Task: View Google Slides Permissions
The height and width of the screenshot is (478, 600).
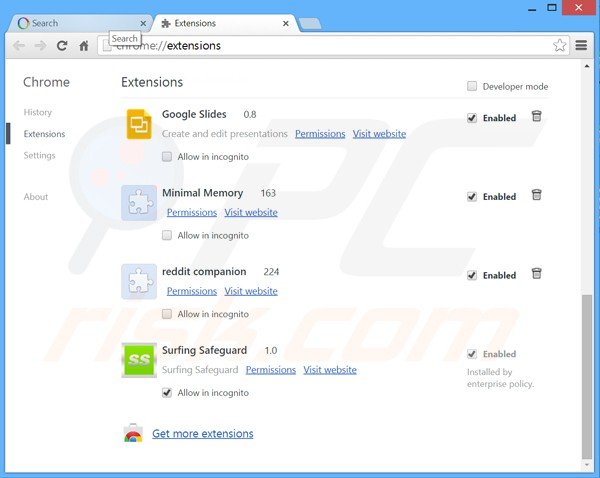Action: tap(320, 134)
